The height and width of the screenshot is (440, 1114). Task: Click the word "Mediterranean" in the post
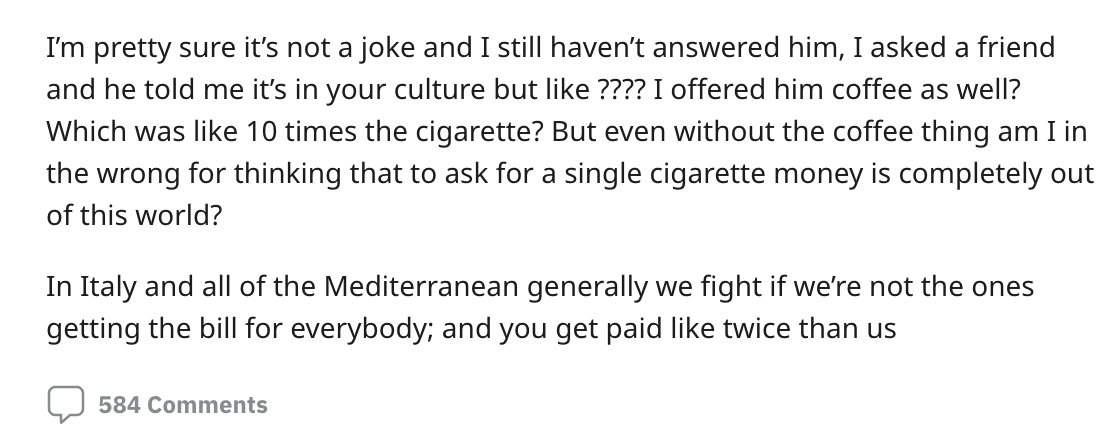coord(419,287)
